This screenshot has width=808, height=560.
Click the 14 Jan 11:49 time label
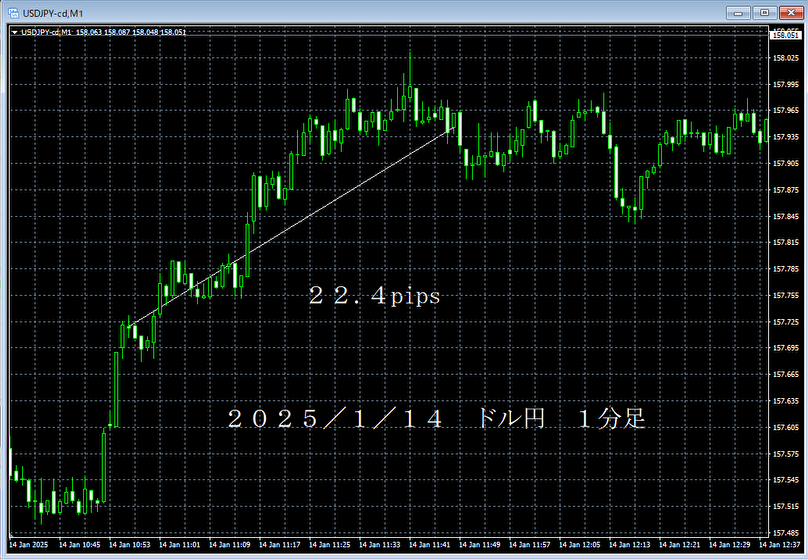pyautogui.click(x=479, y=545)
